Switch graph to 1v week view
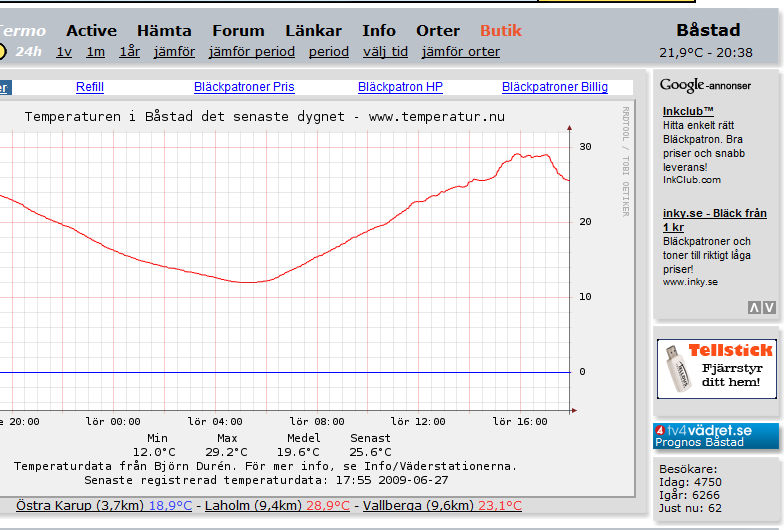Image resolution: width=784 pixels, height=530 pixels. pyautogui.click(x=64, y=52)
